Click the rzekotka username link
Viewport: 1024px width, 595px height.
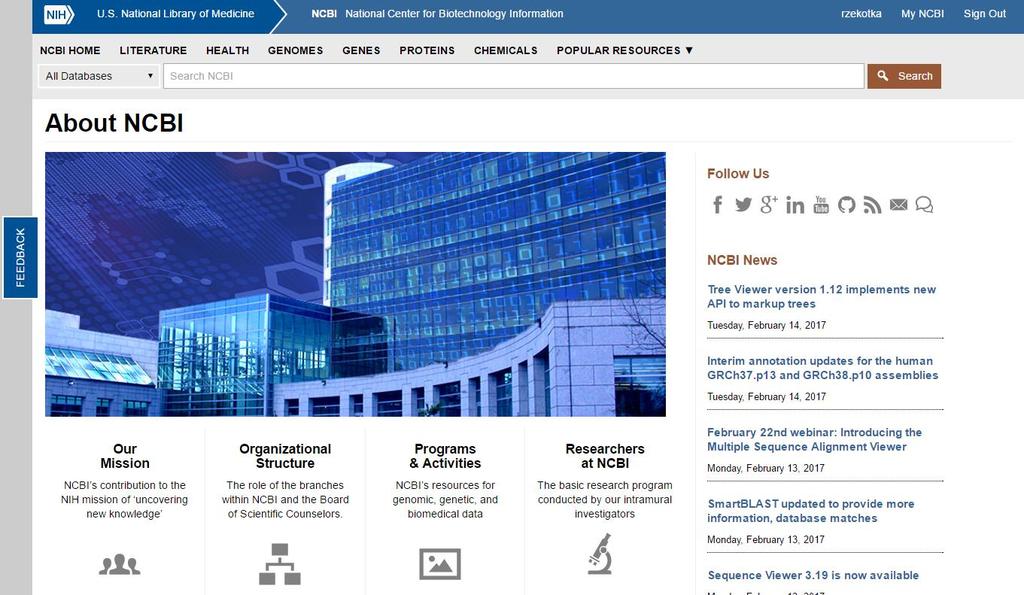tap(861, 14)
